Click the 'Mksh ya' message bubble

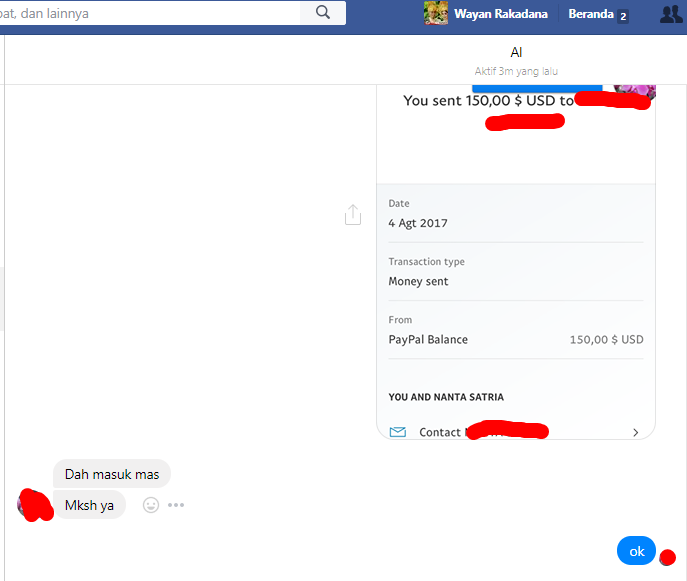[89, 505]
